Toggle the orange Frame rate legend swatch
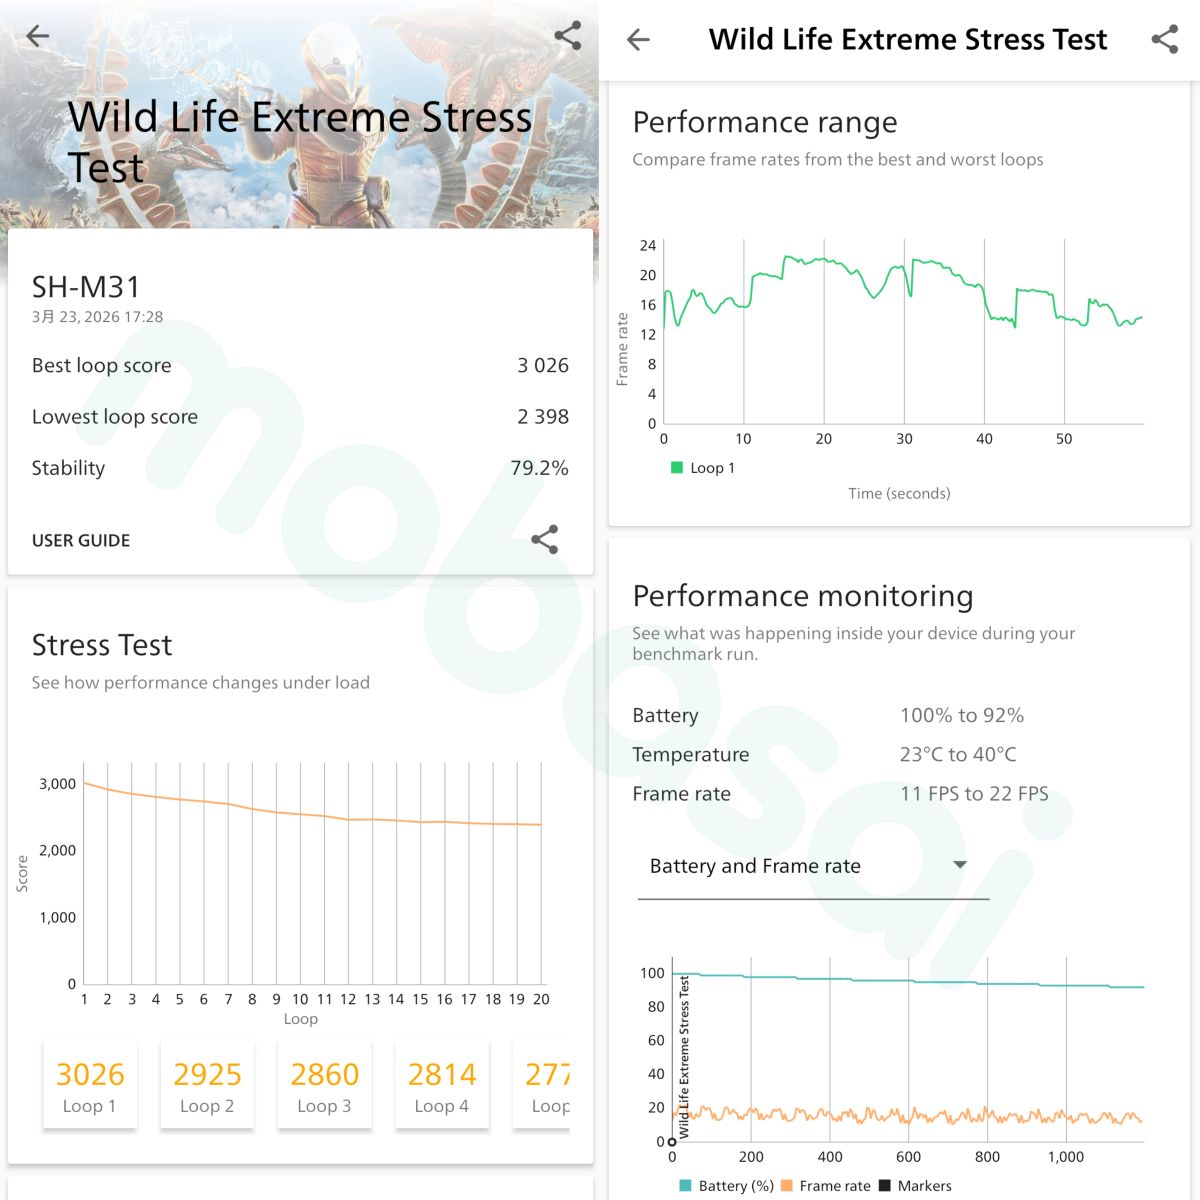 tap(786, 1186)
